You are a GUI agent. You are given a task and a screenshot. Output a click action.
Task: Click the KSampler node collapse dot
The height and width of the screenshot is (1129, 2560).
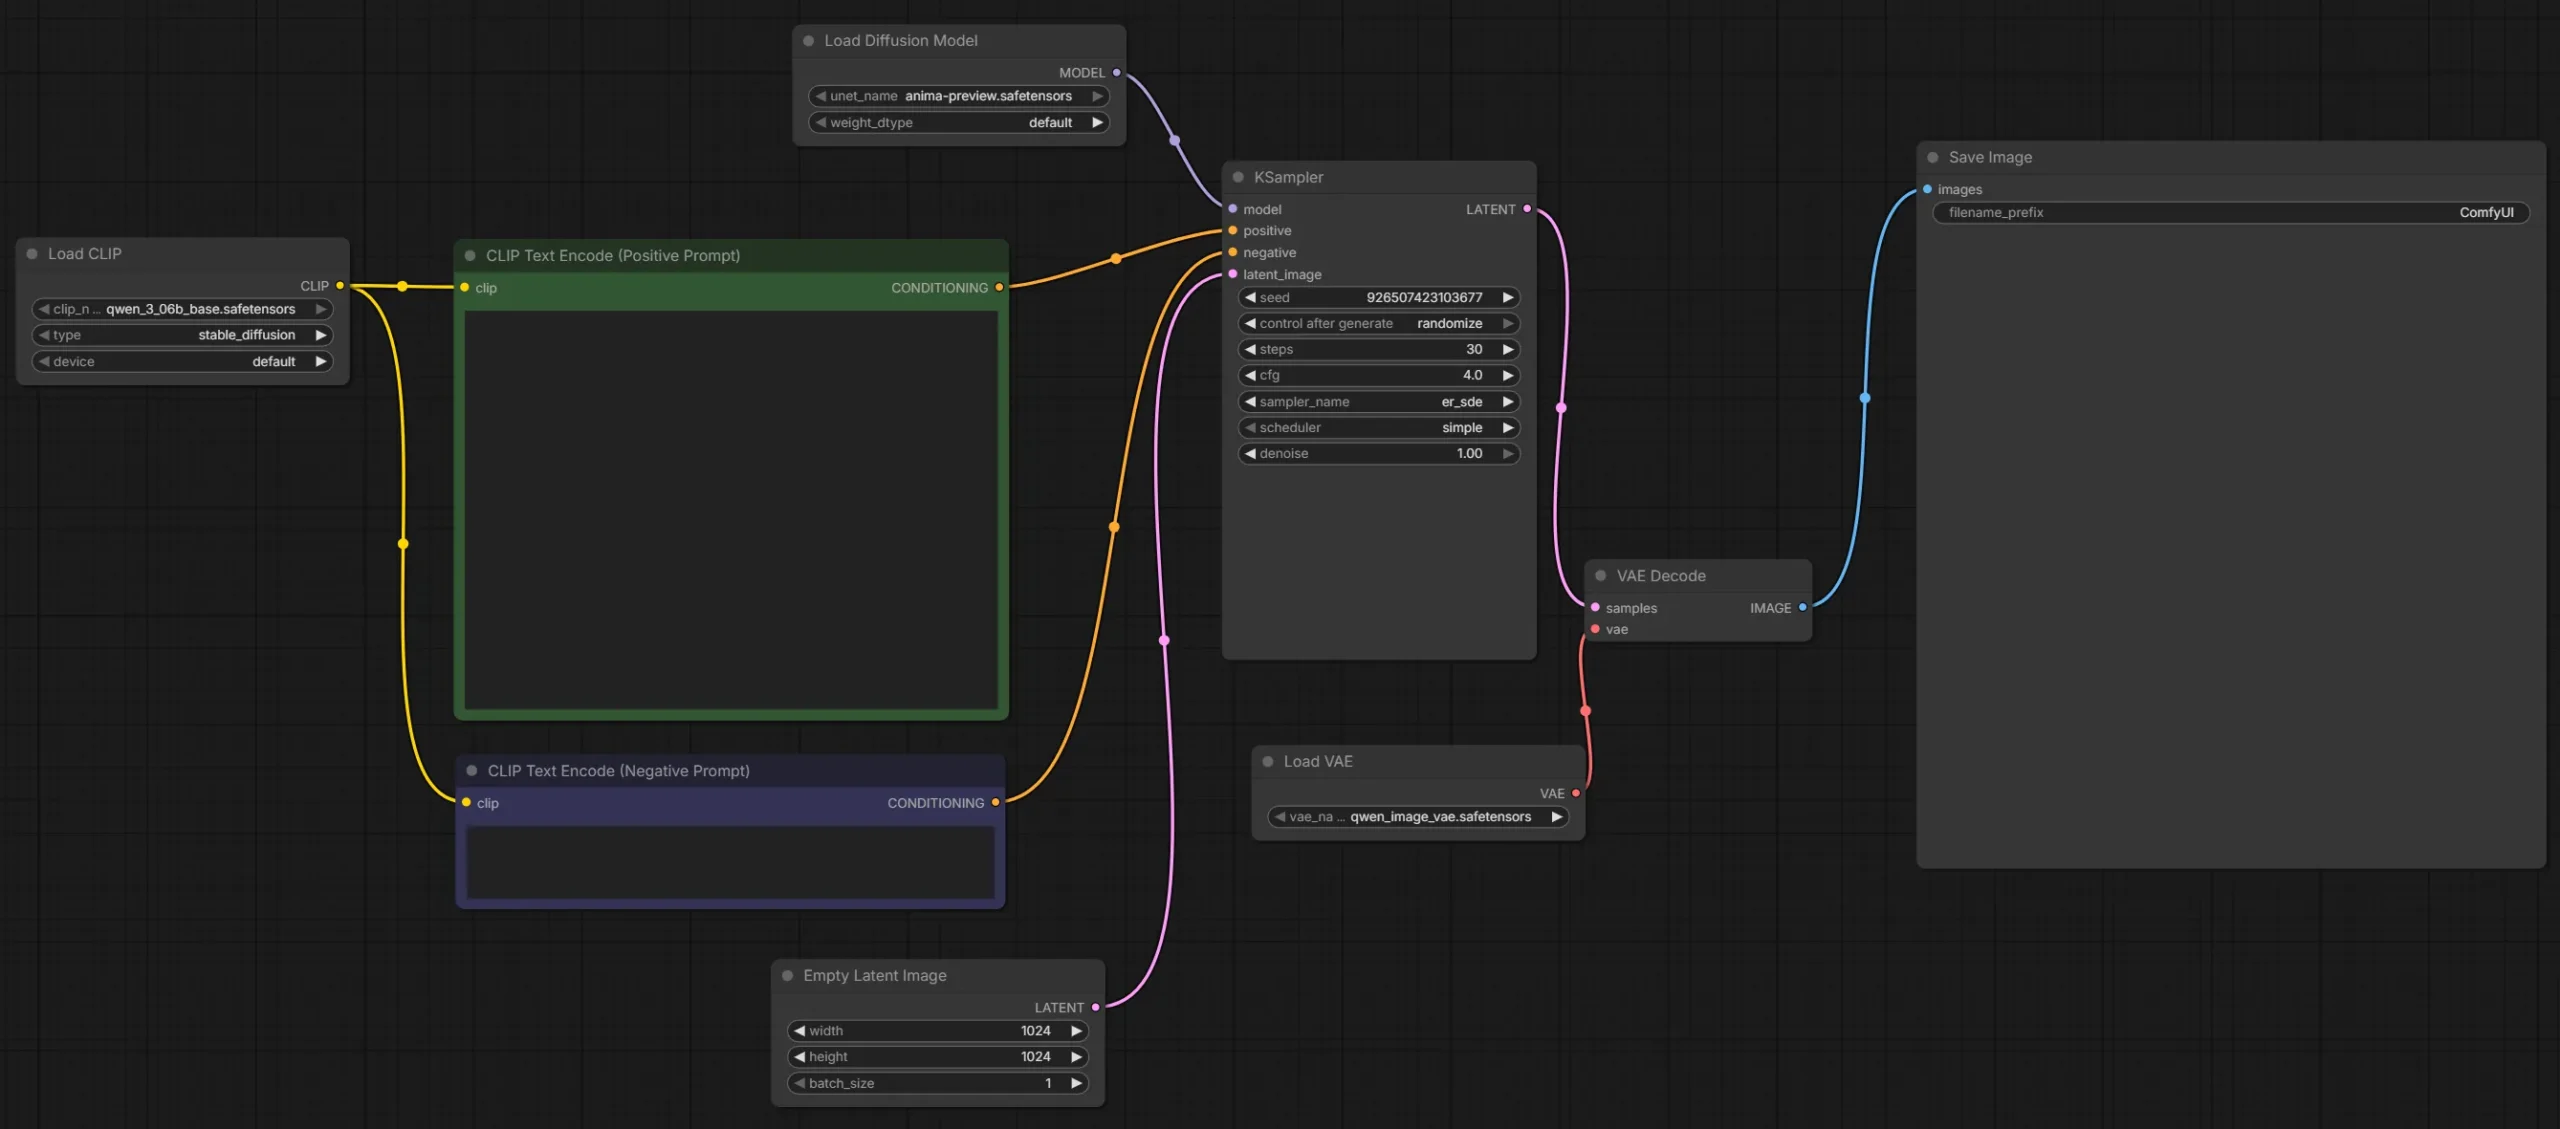1238,177
